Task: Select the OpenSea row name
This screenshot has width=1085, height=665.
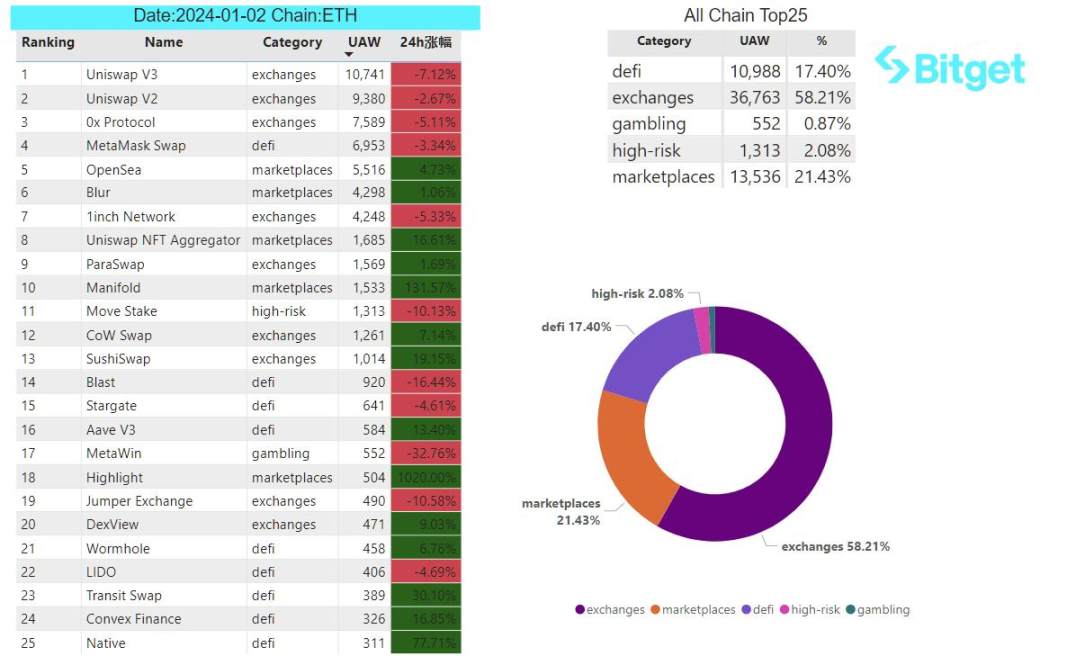Action: pos(114,170)
